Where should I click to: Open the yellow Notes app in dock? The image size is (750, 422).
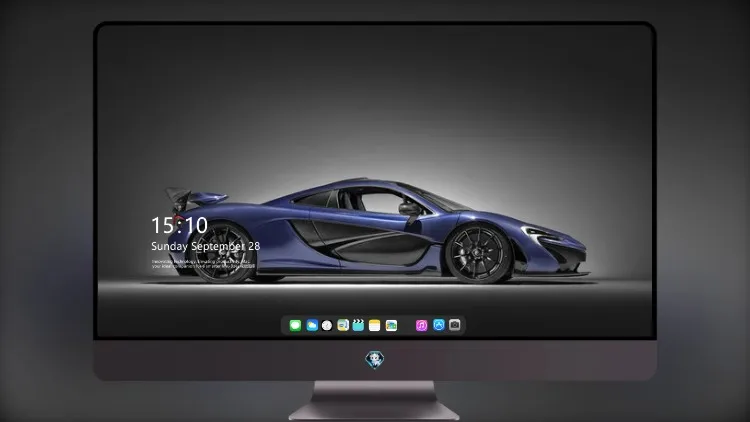tap(375, 325)
